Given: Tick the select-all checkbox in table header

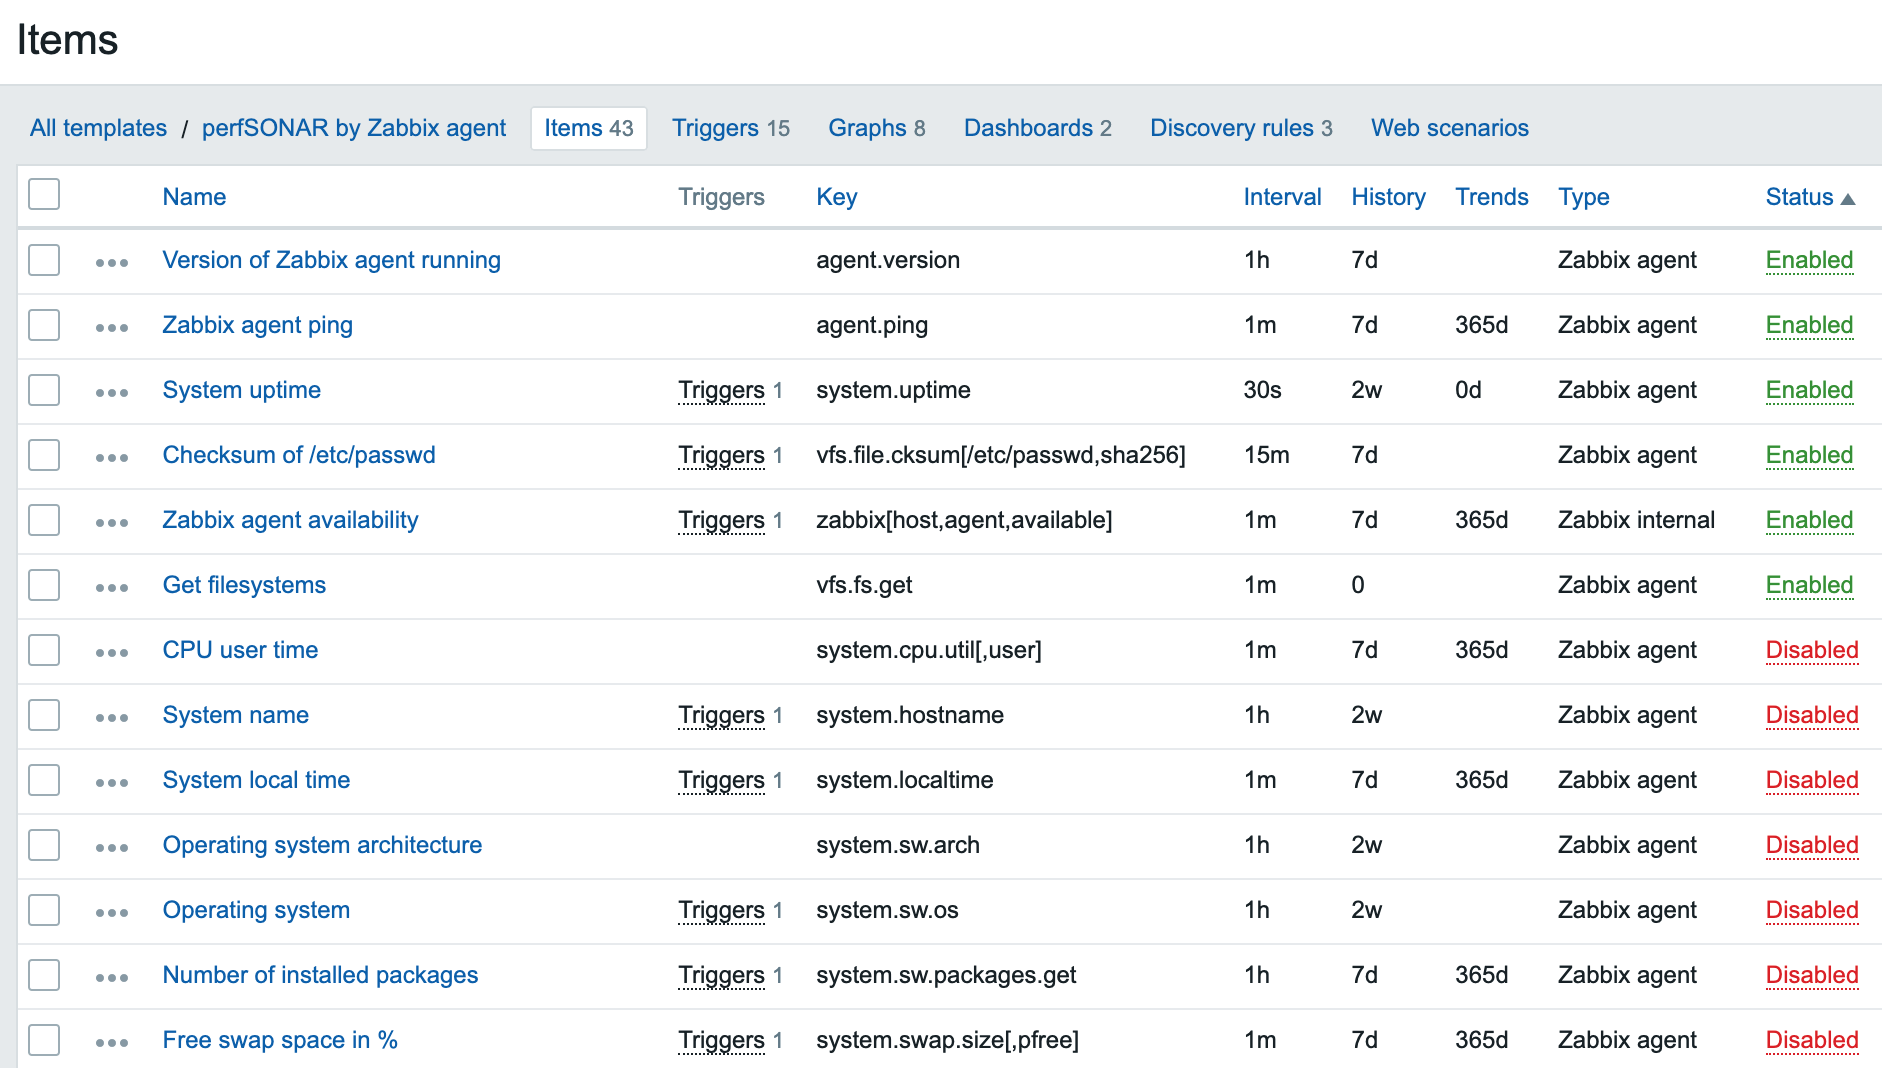Looking at the screenshot, I should click(44, 194).
